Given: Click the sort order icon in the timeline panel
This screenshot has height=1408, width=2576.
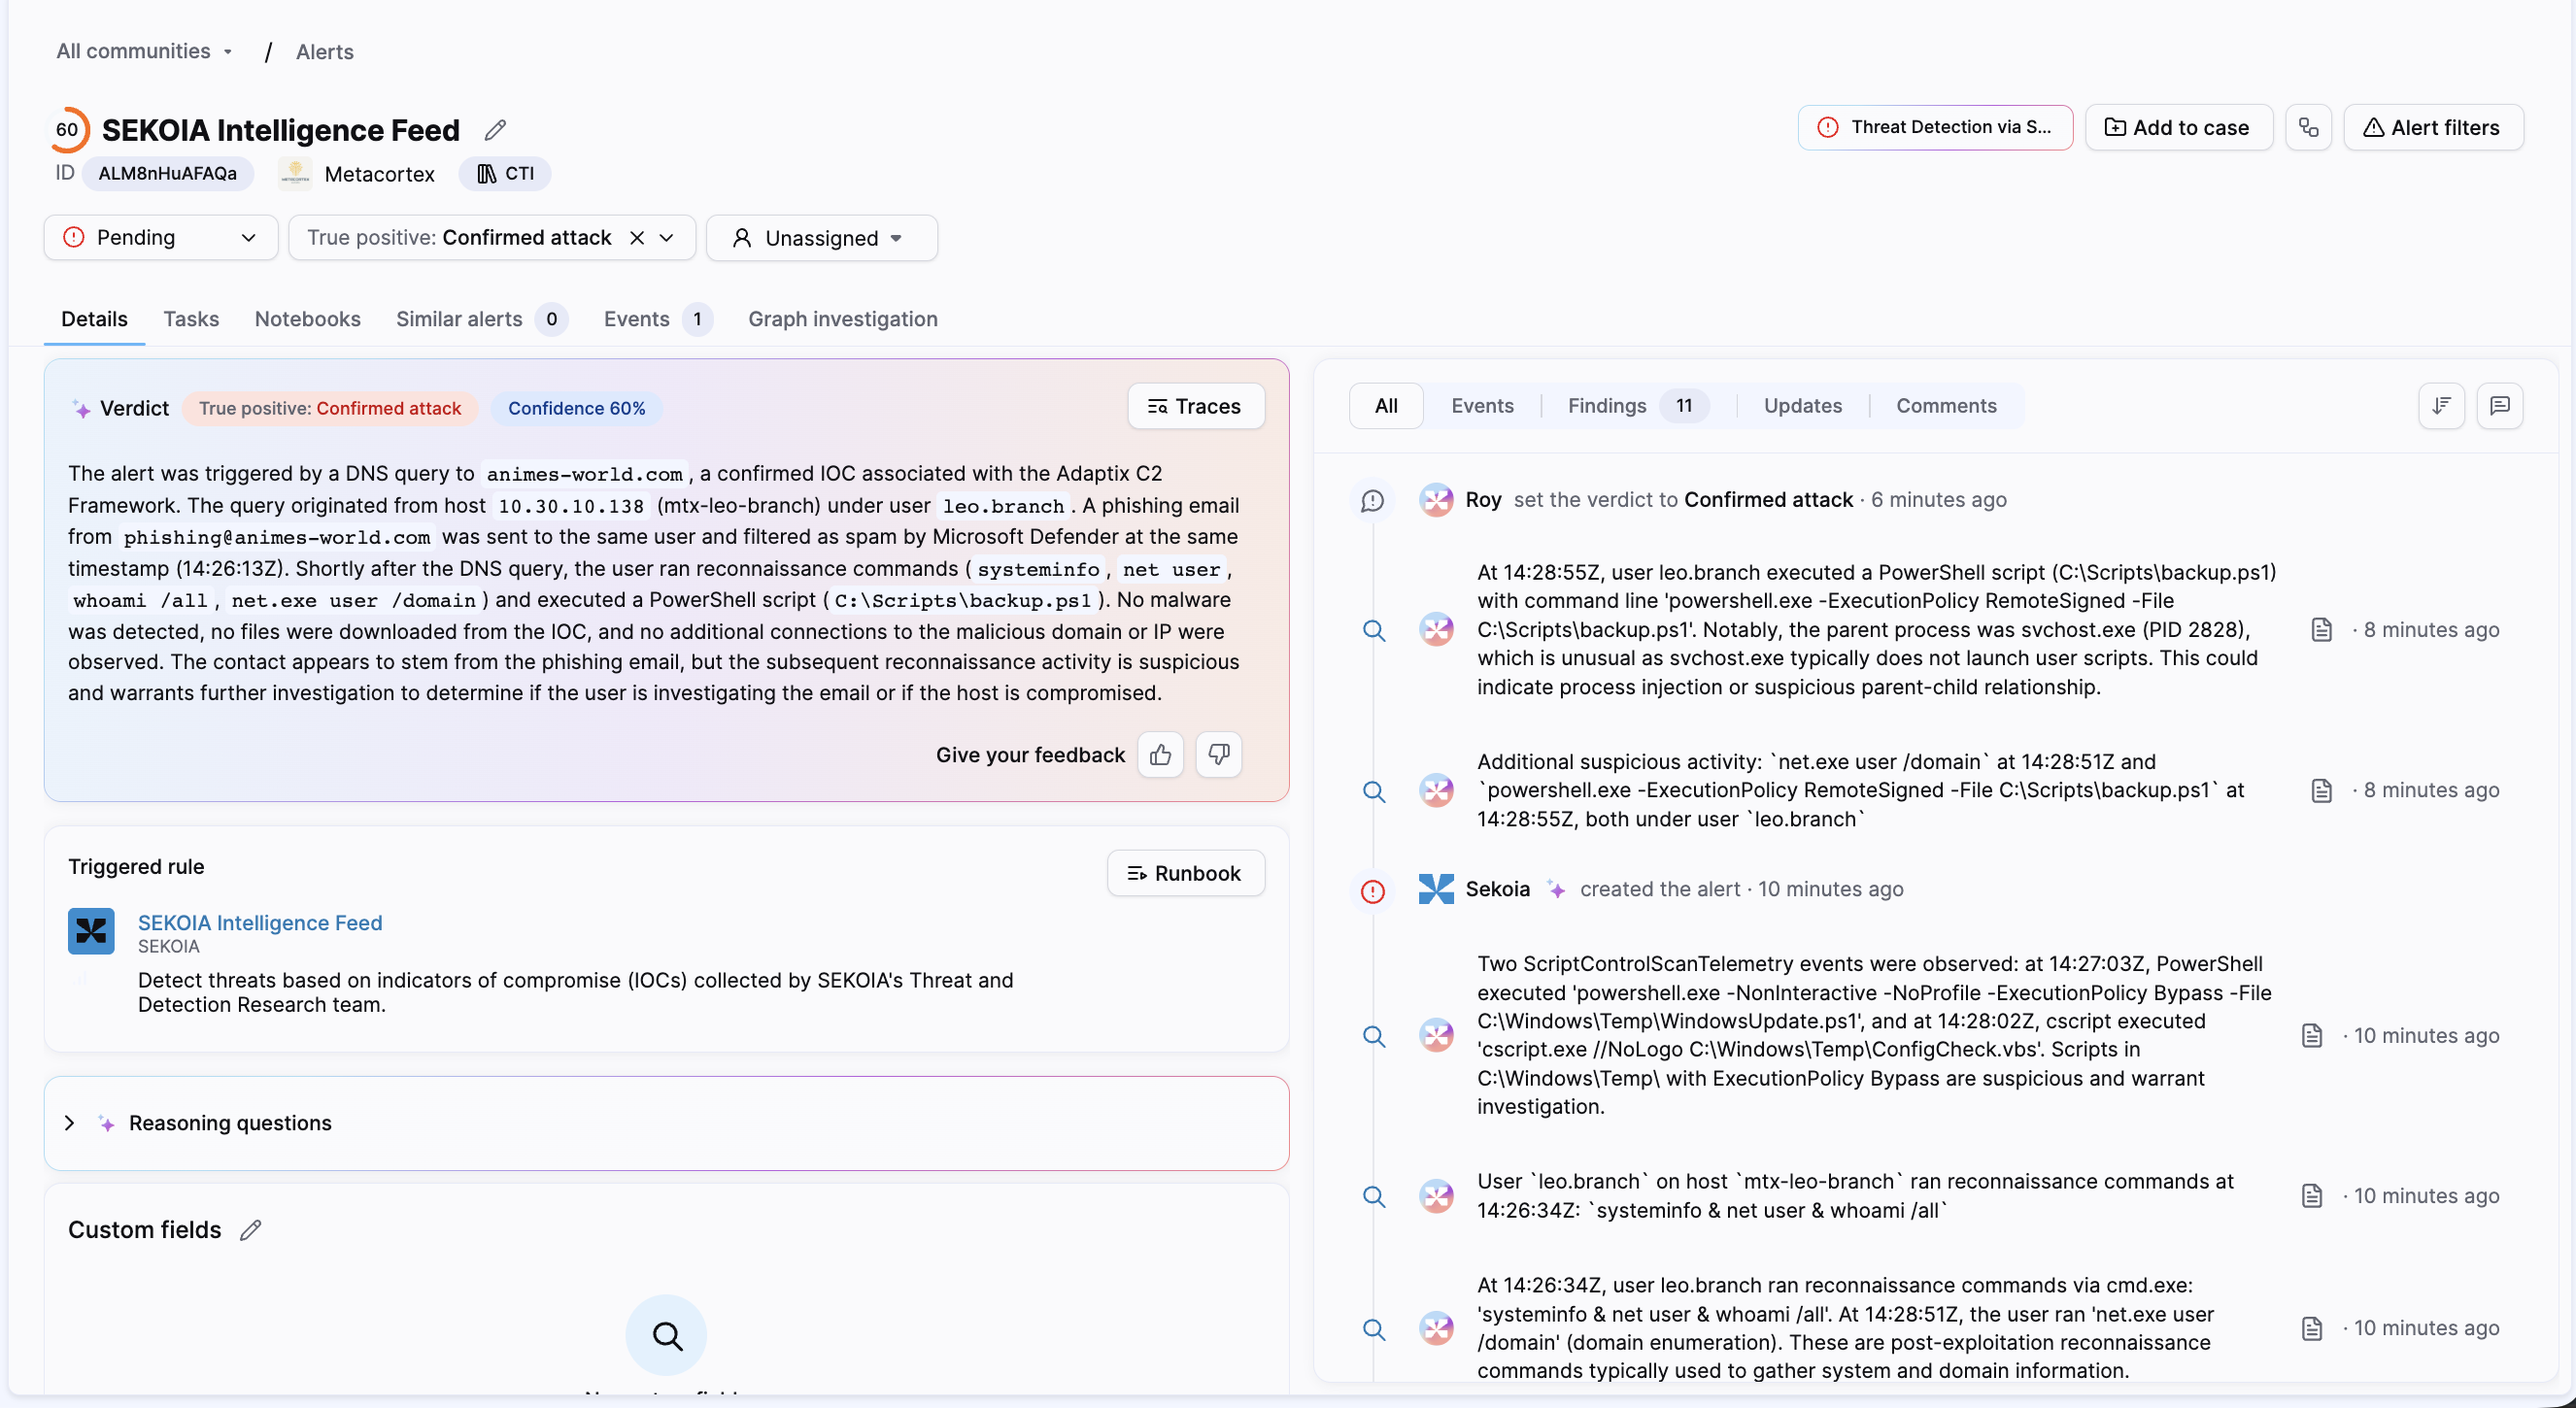Looking at the screenshot, I should tap(2441, 405).
